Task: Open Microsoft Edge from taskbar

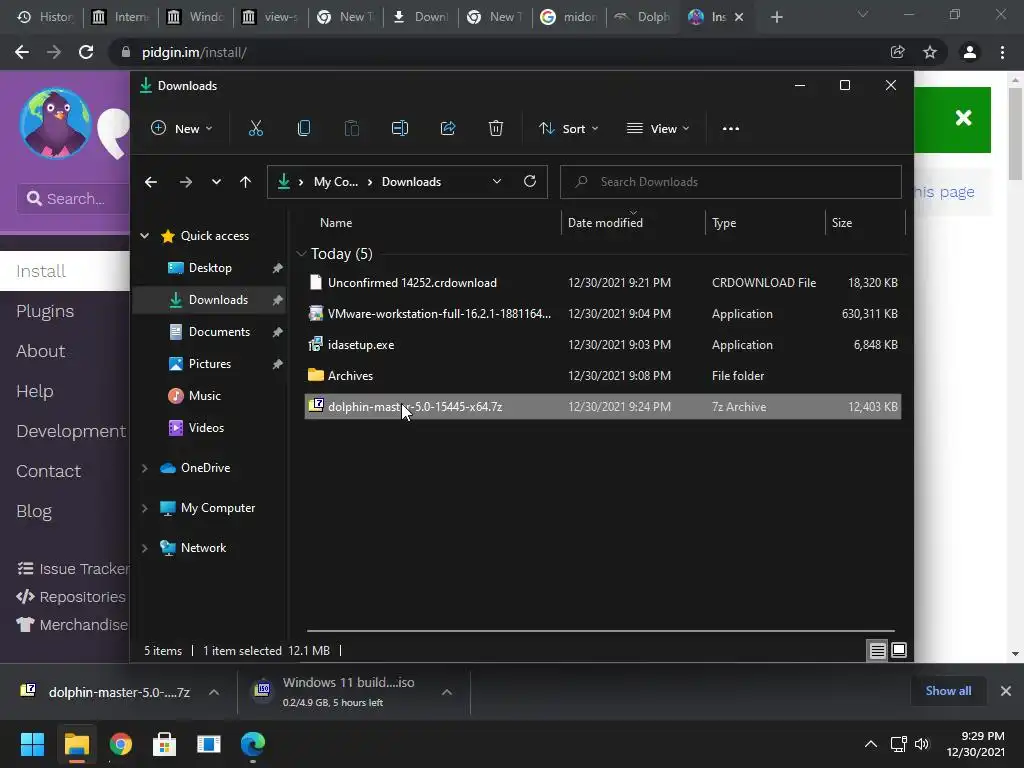Action: (253, 744)
